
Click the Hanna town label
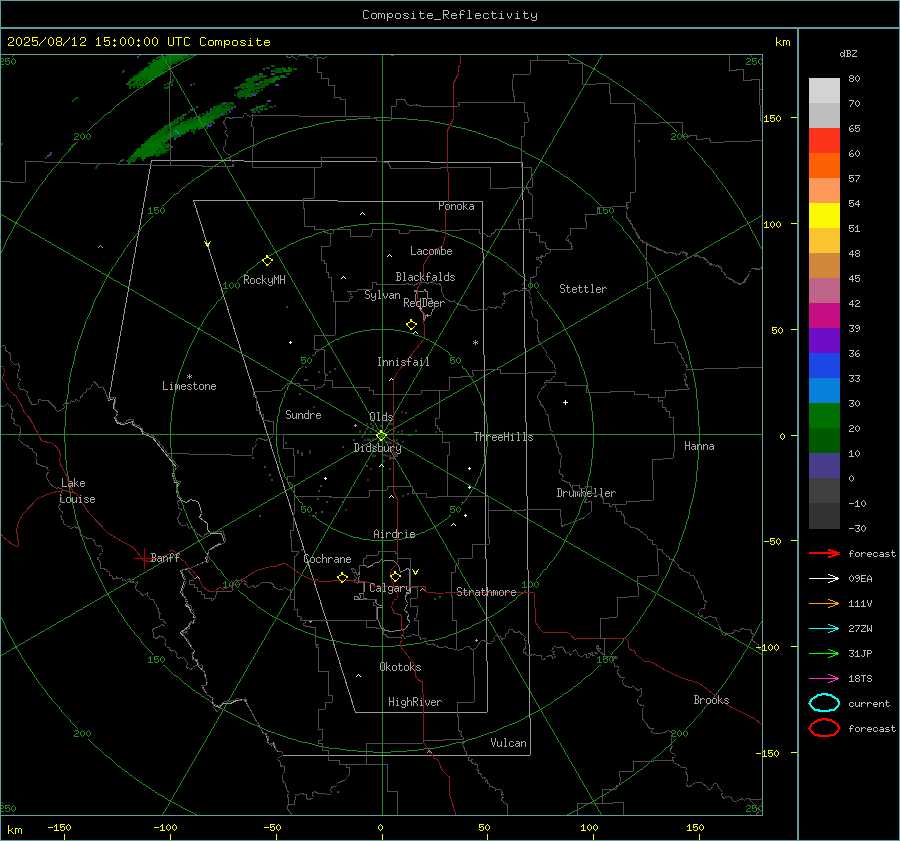pyautogui.click(x=699, y=446)
